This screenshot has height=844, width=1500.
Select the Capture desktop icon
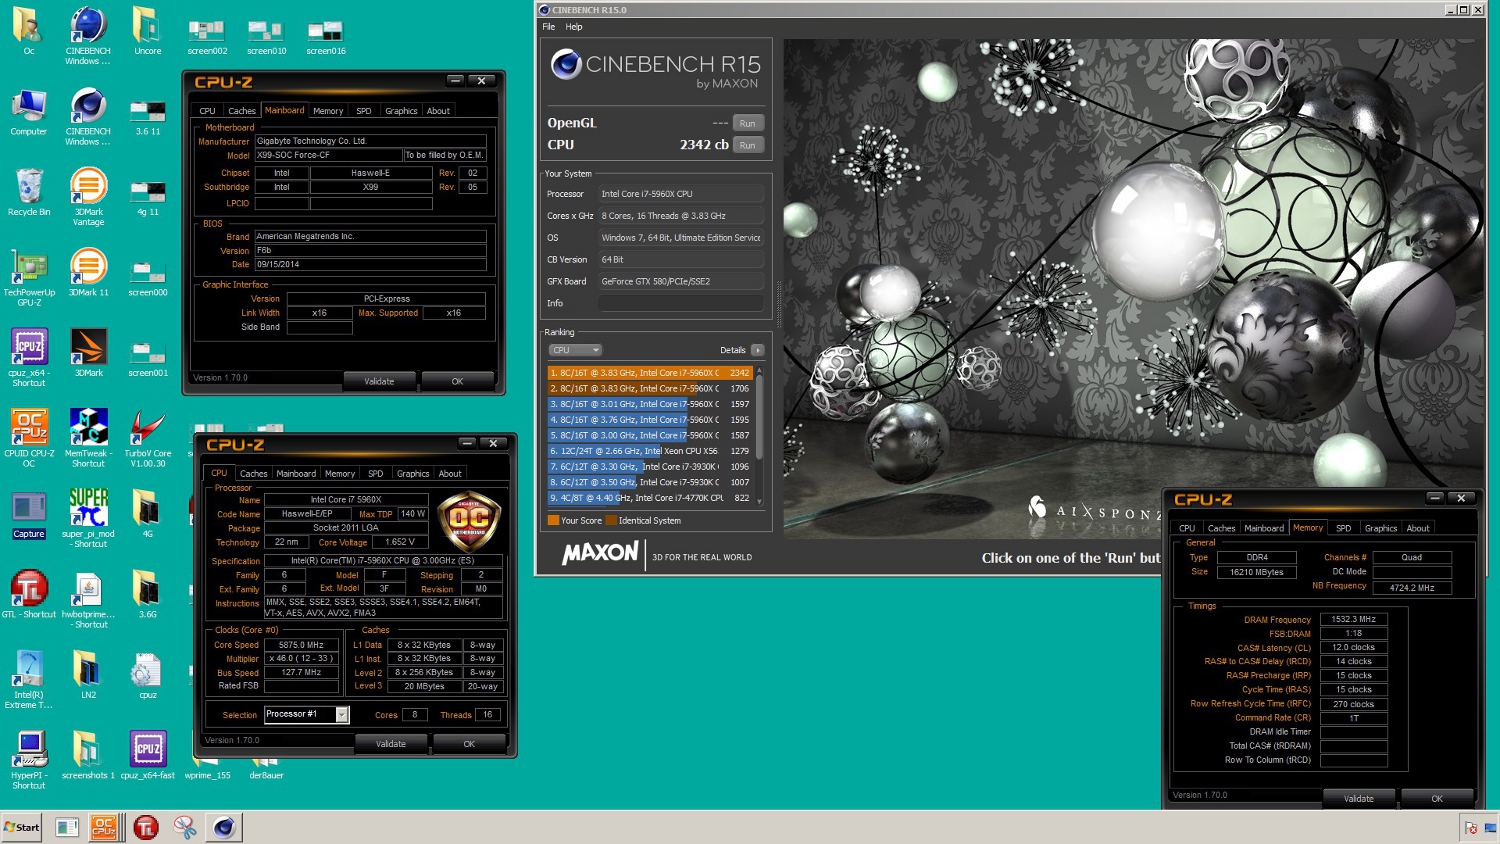[x=29, y=515]
